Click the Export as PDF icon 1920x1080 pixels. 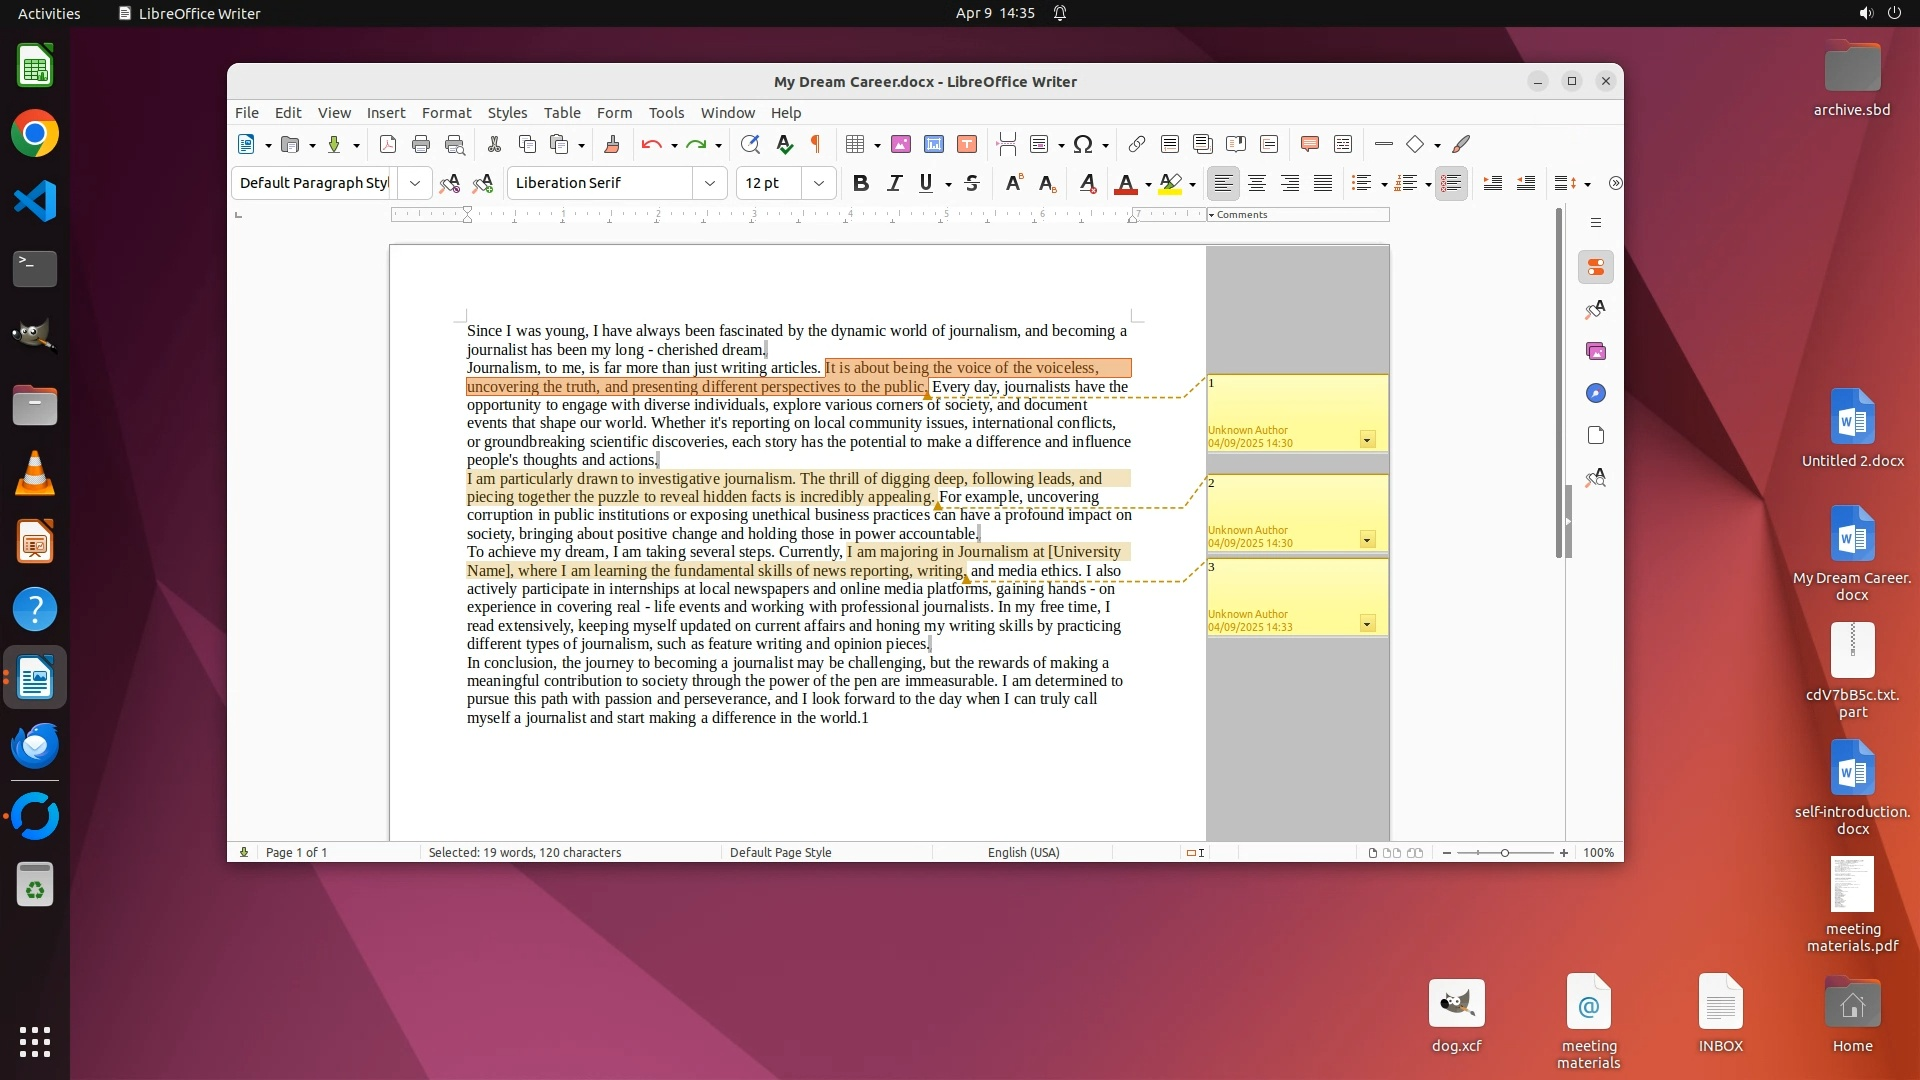(x=388, y=145)
